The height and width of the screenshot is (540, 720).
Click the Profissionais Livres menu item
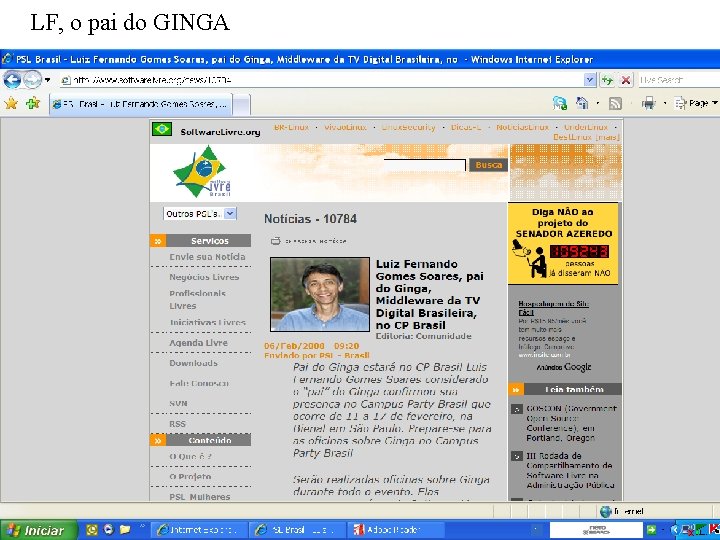pyautogui.click(x=197, y=299)
